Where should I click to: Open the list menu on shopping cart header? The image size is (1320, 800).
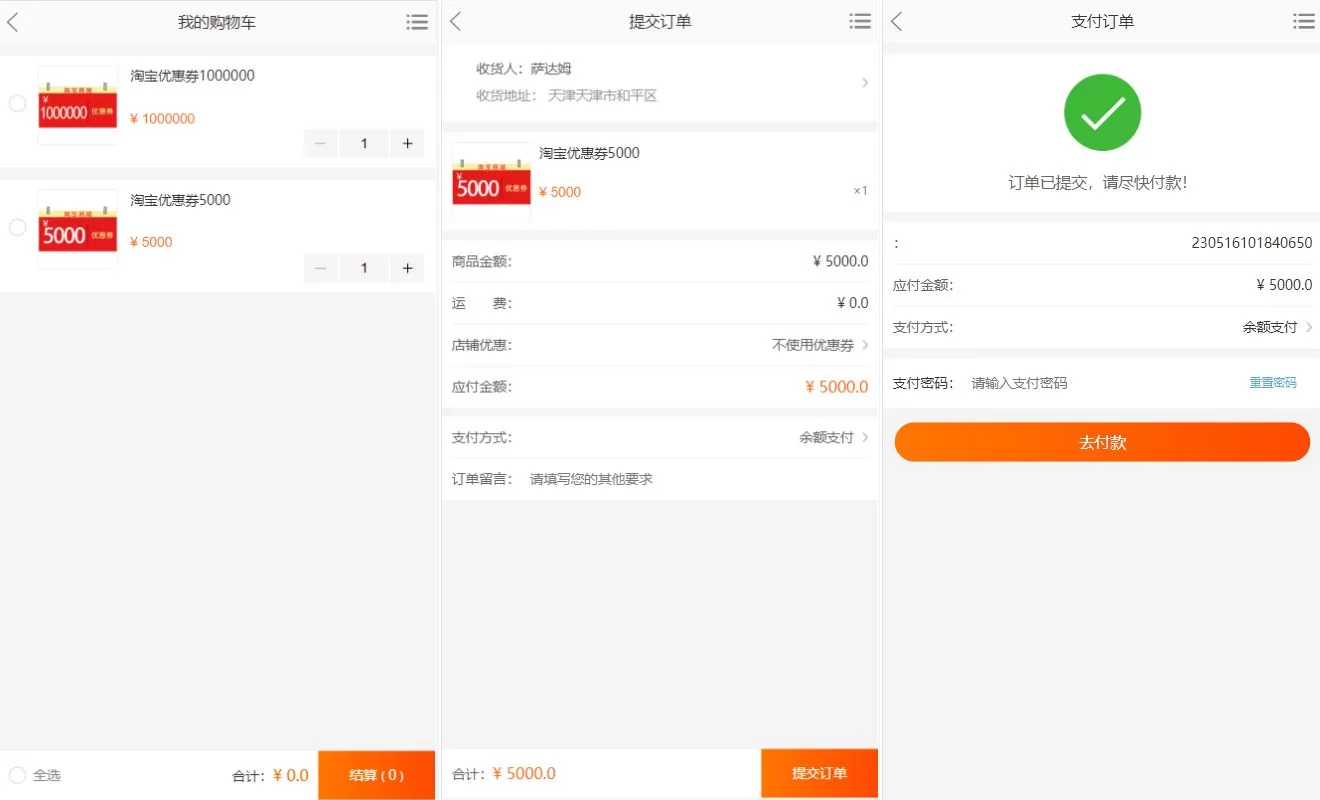click(x=417, y=22)
